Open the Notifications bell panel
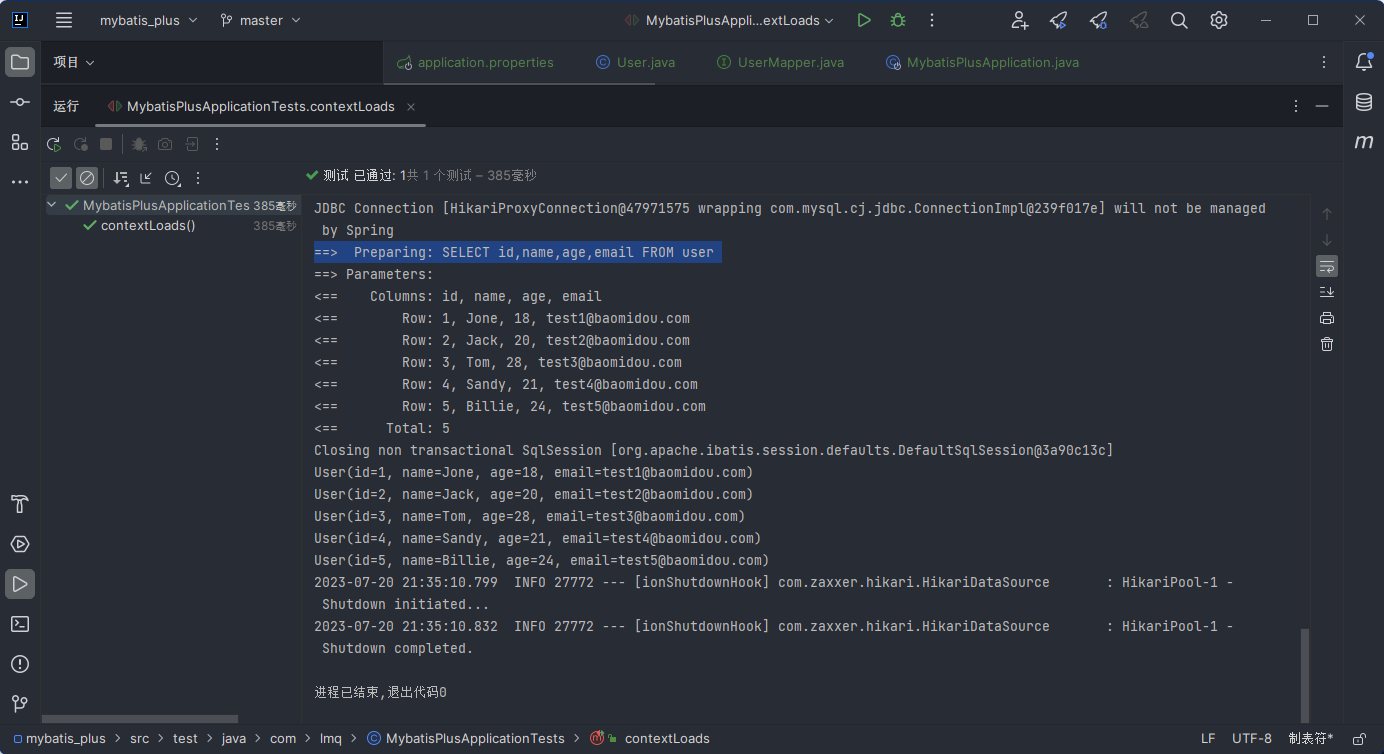The image size is (1384, 754). (x=1364, y=62)
